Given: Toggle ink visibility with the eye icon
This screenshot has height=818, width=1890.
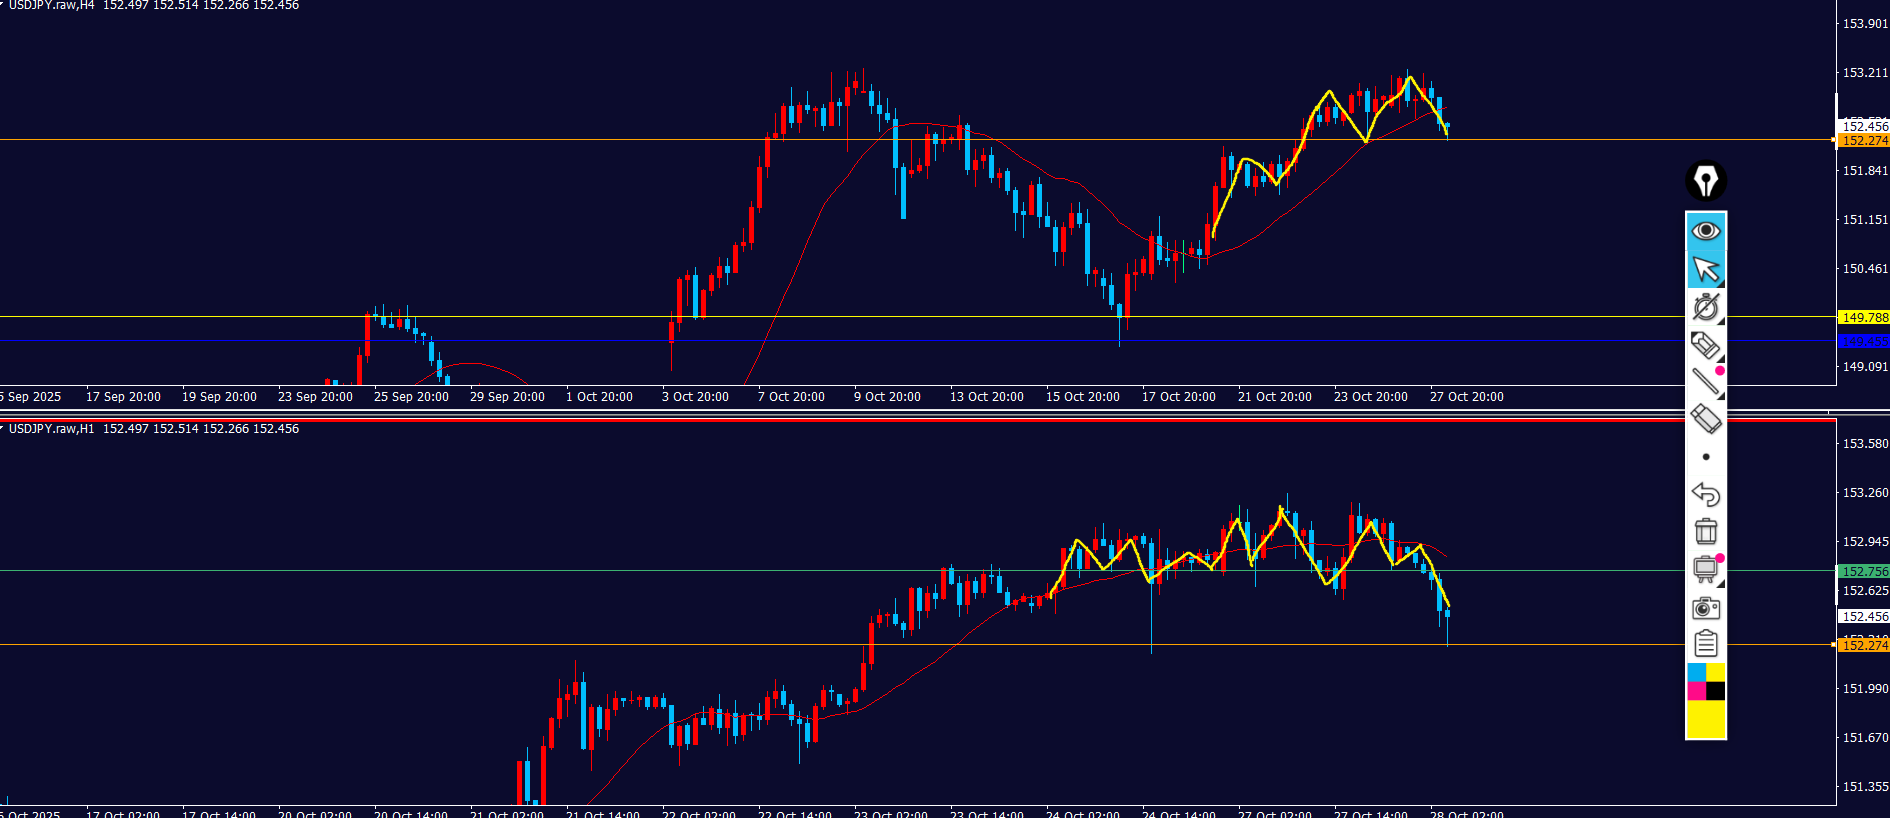Looking at the screenshot, I should coord(1705,231).
